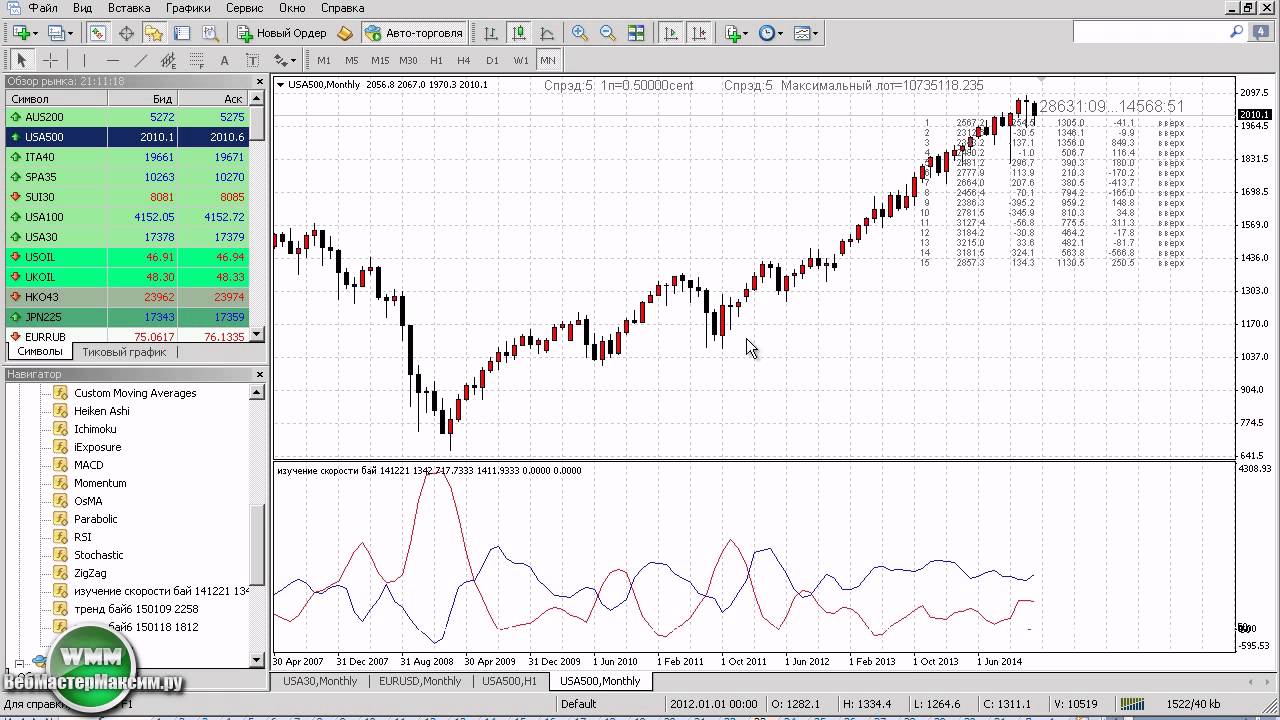
Task: Select the text label T tool
Action: pos(253,60)
